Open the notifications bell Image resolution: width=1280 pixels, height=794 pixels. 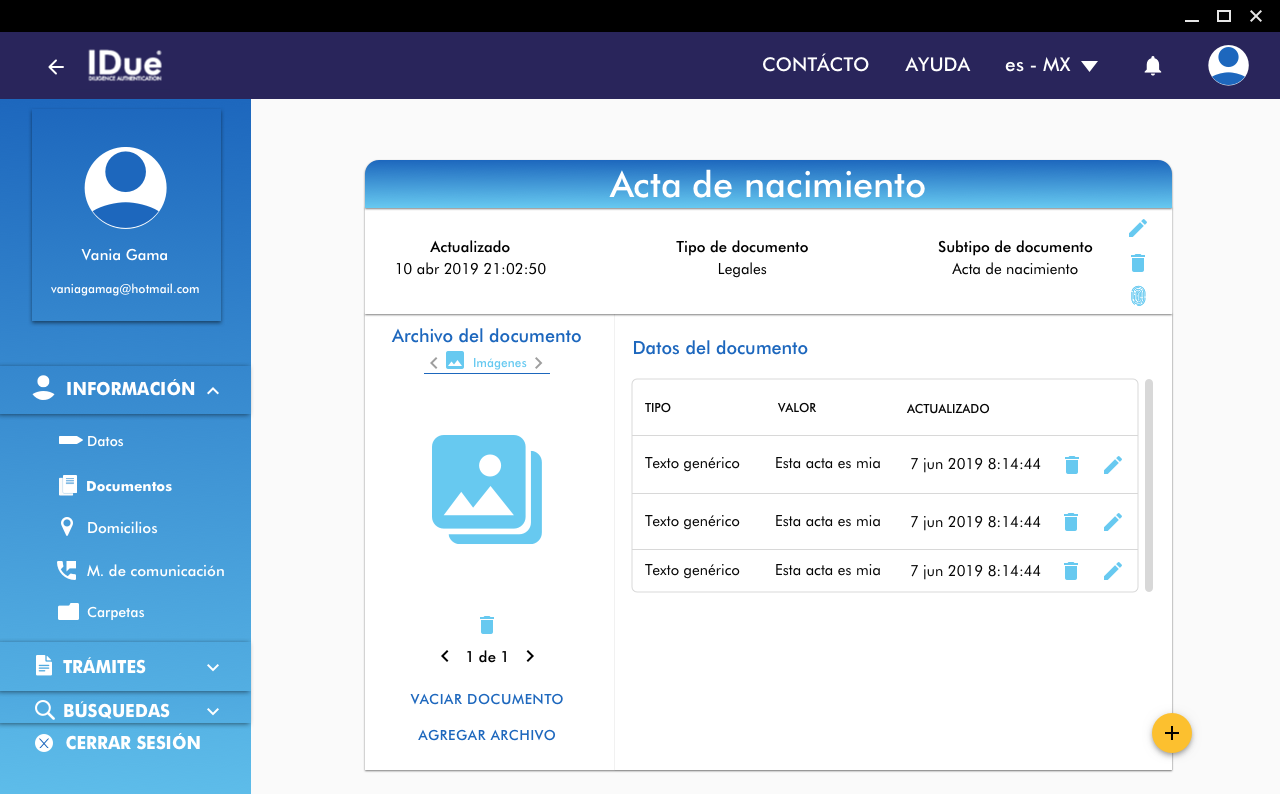(1152, 66)
